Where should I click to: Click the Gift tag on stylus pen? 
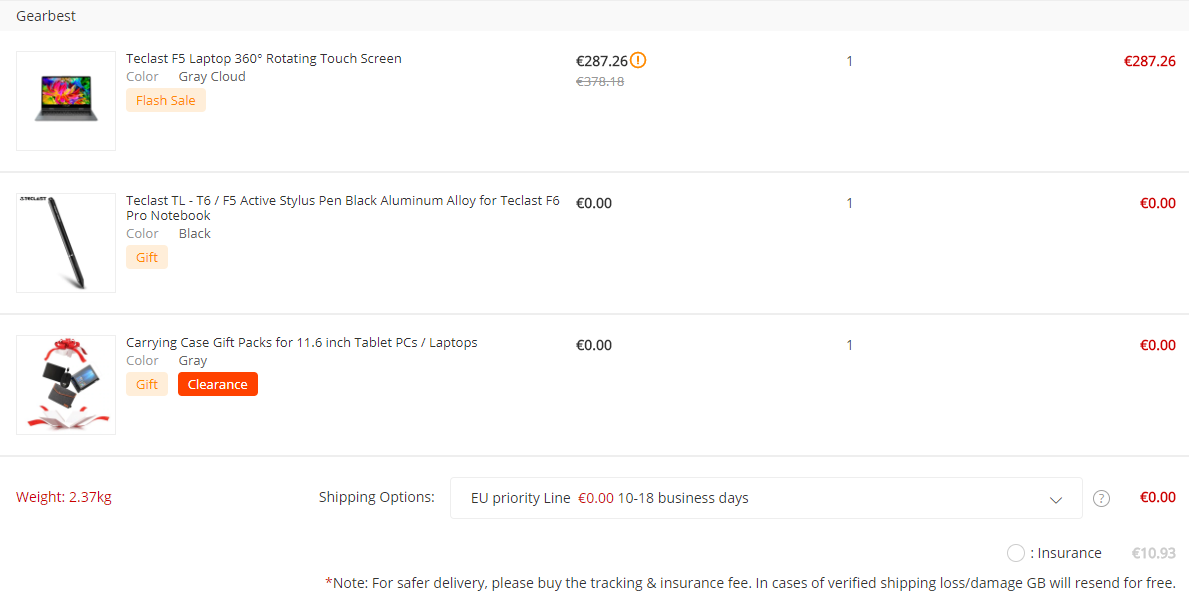147,257
